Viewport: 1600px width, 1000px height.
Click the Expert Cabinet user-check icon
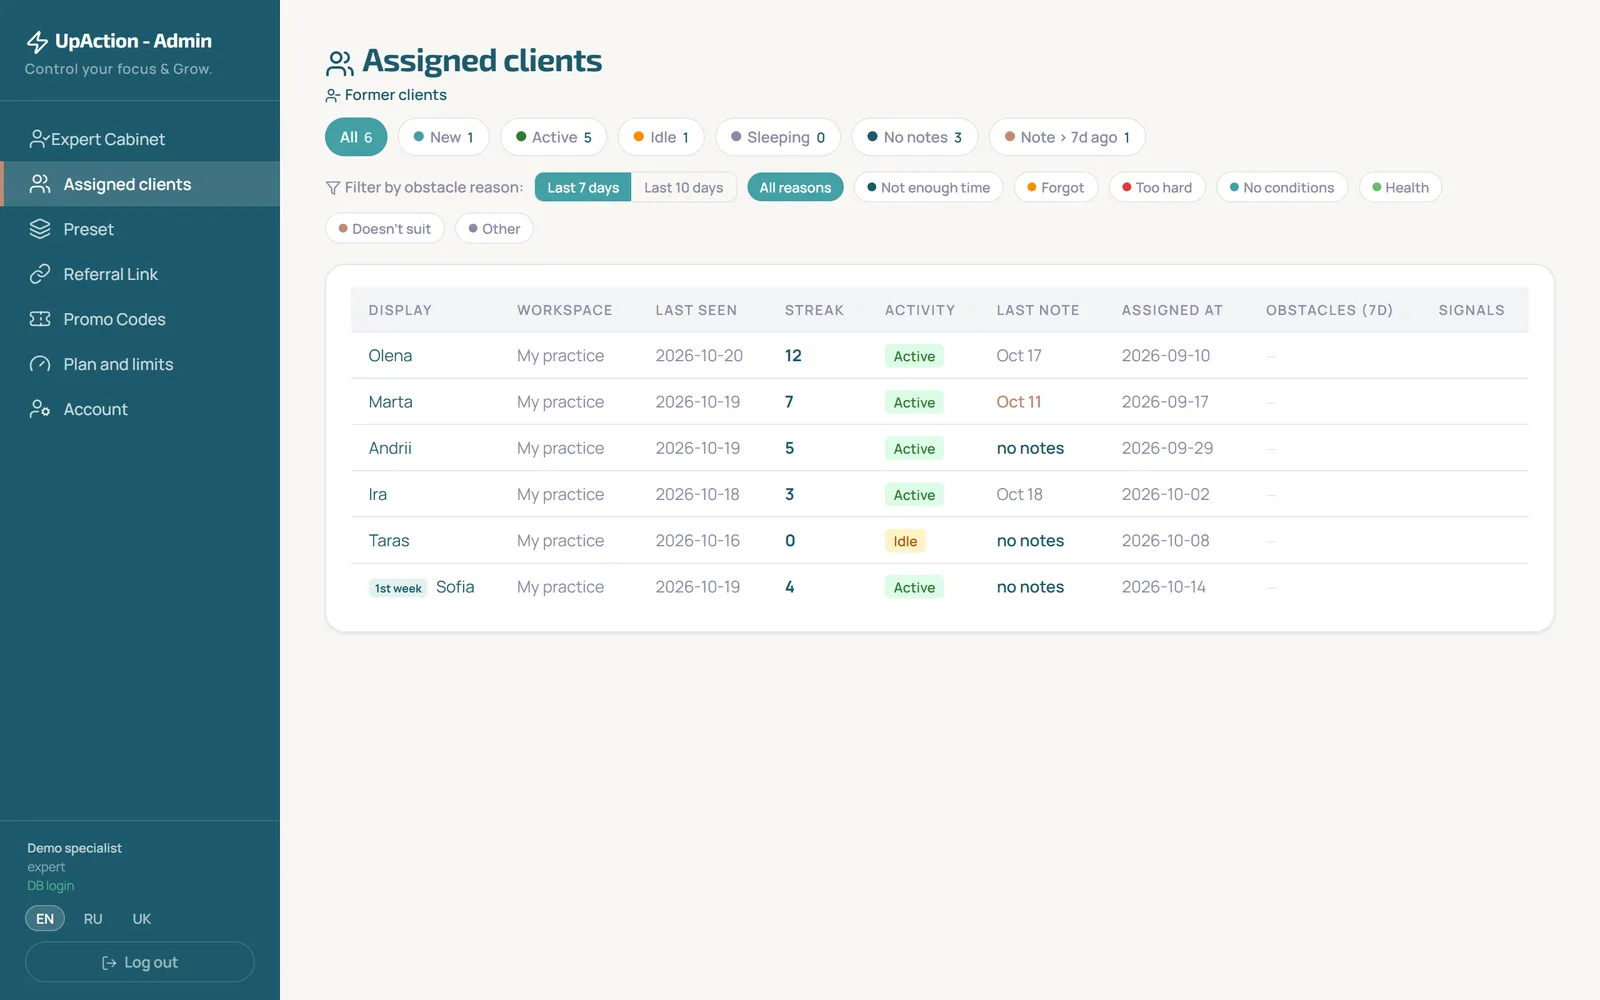pos(39,139)
